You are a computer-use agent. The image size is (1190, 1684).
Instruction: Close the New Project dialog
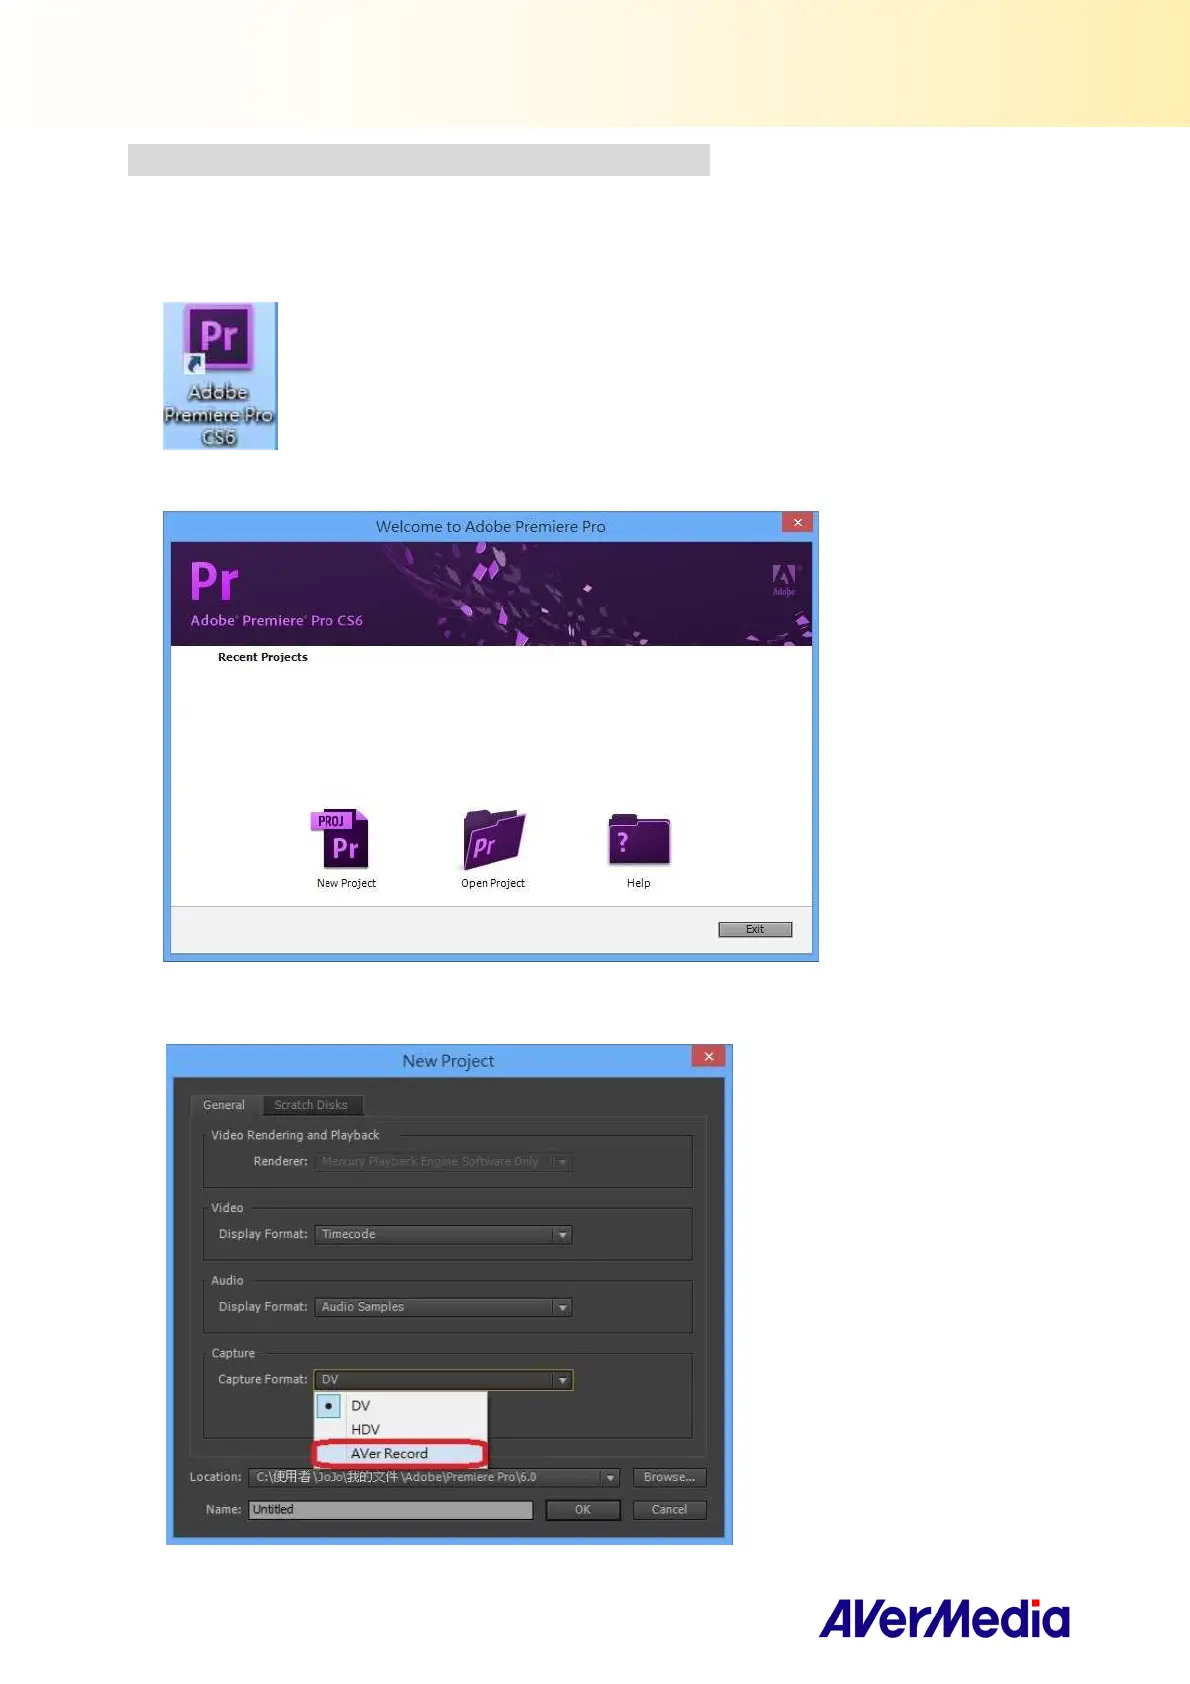tap(708, 1057)
